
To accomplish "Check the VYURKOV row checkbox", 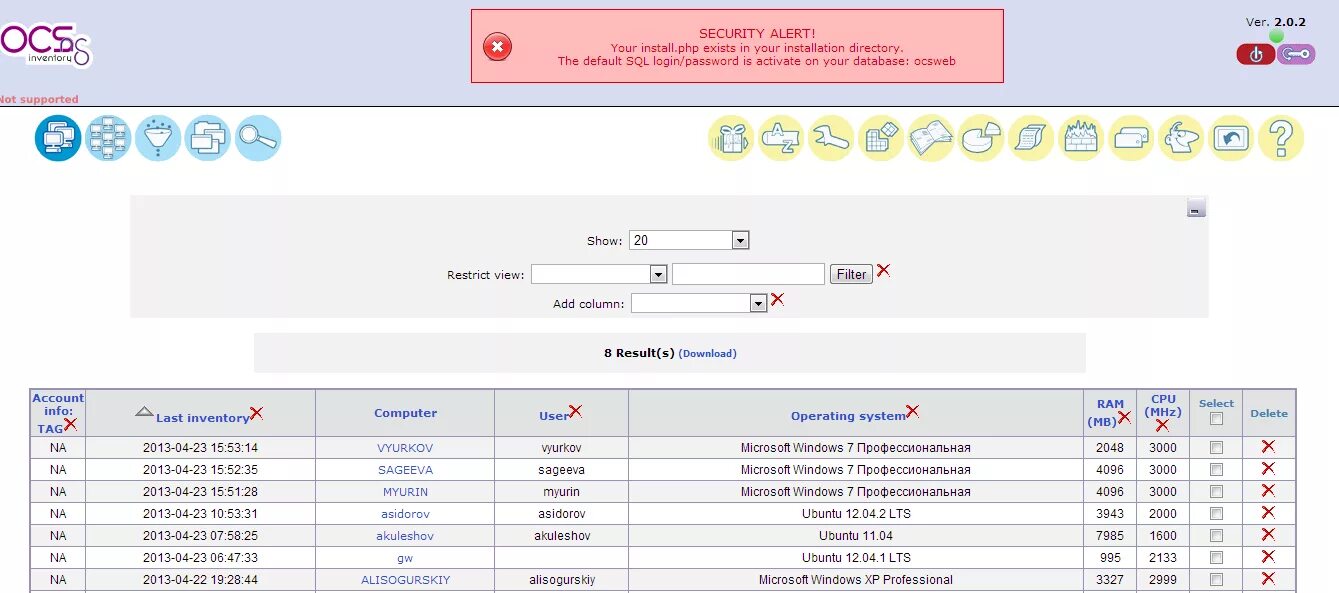I will coord(1216,447).
